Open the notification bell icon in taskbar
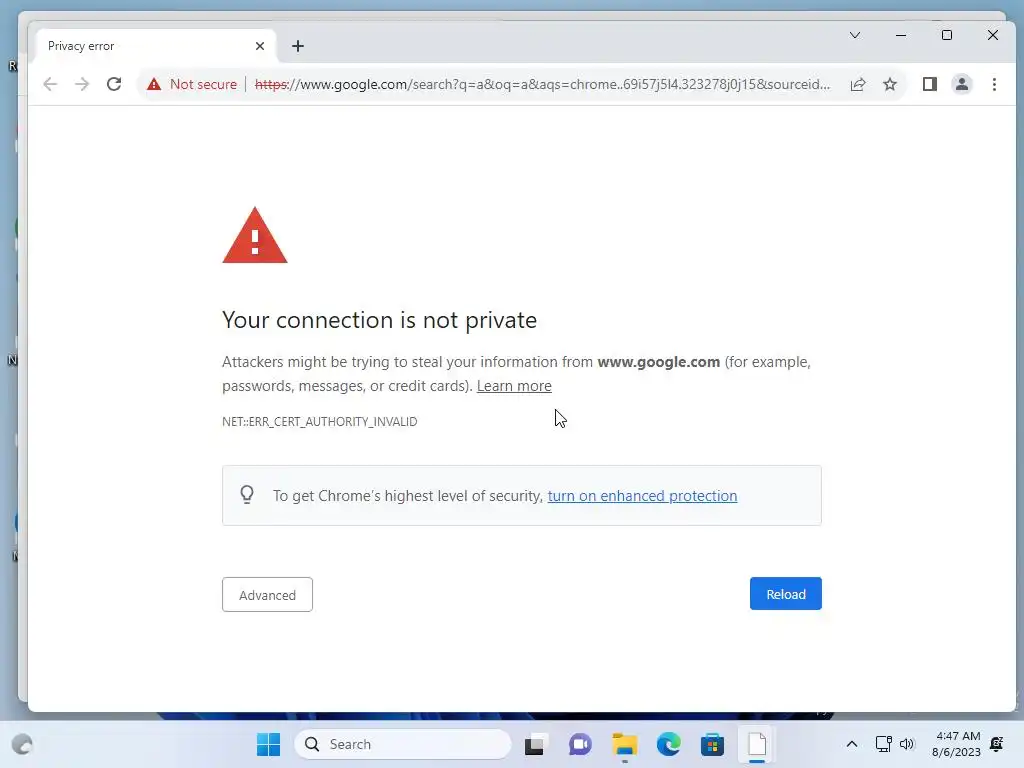Image resolution: width=1024 pixels, height=768 pixels. pyautogui.click(x=997, y=744)
